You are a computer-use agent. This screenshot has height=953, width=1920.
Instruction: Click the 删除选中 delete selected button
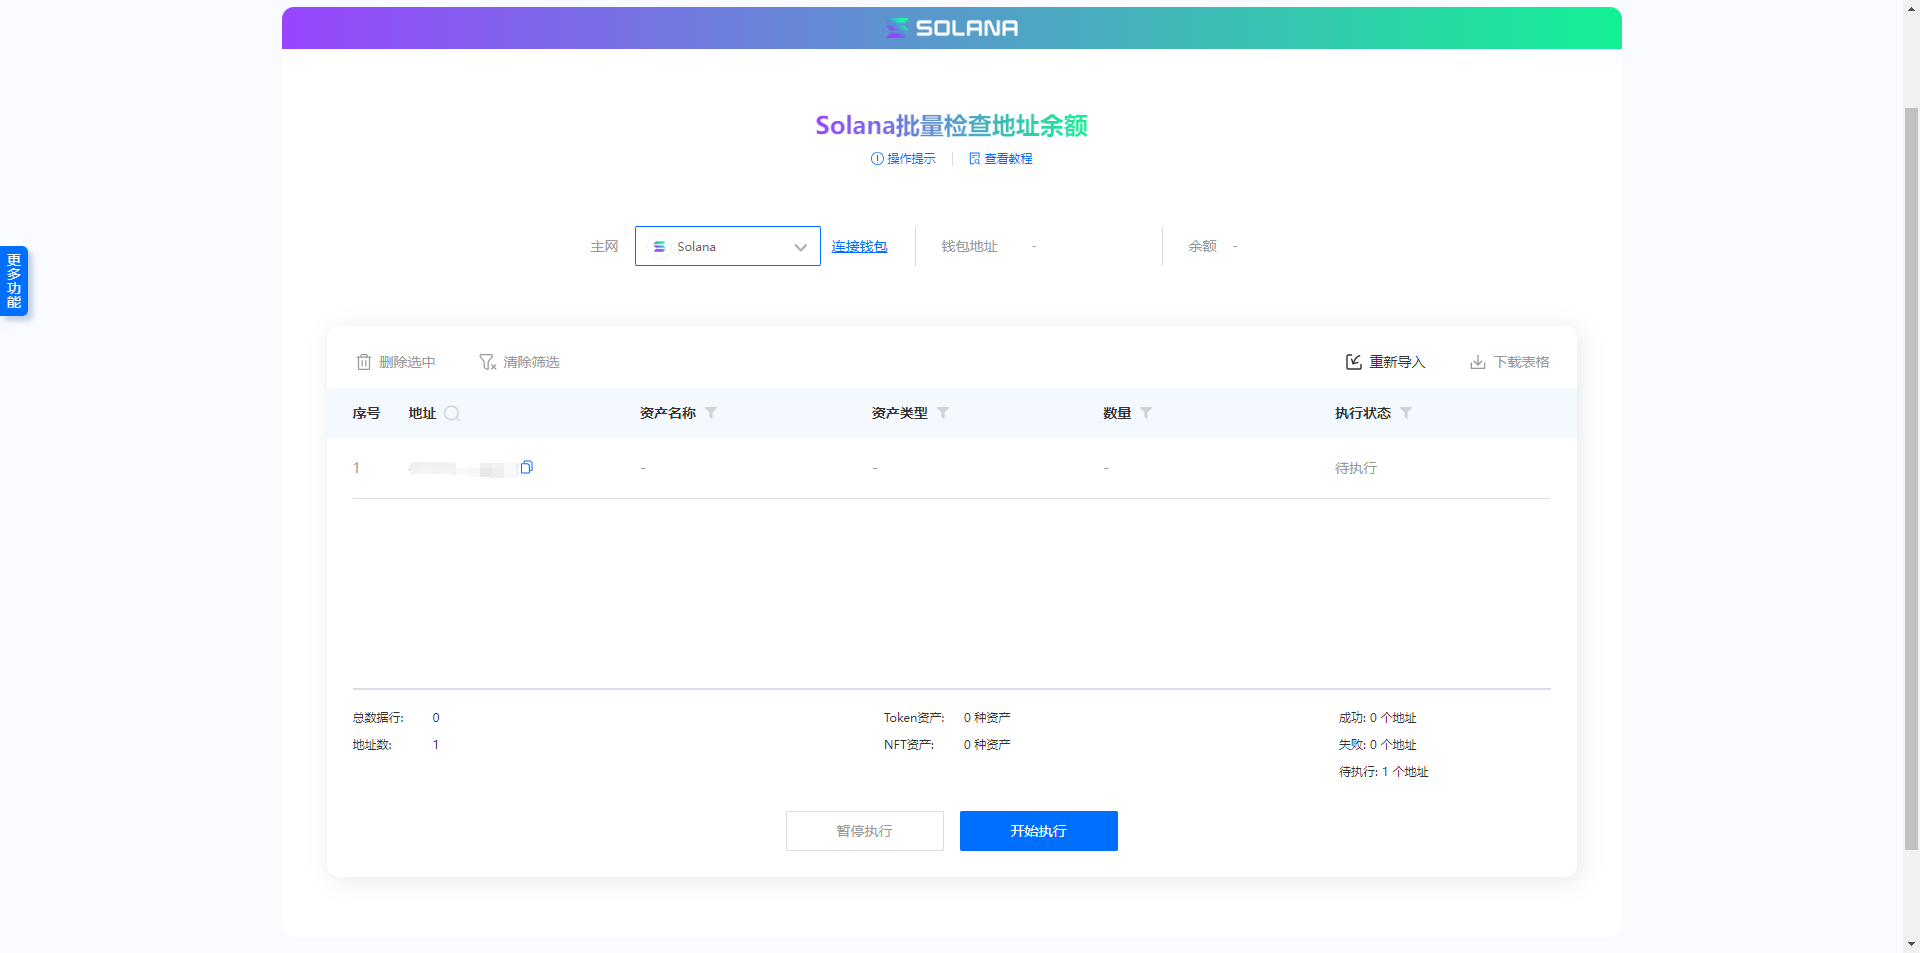(396, 362)
